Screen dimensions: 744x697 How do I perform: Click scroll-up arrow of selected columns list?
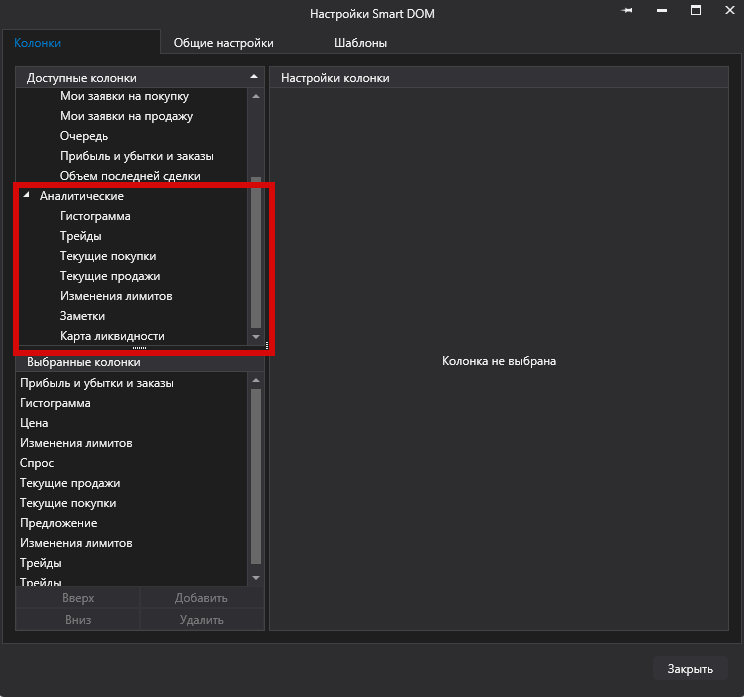click(256, 380)
